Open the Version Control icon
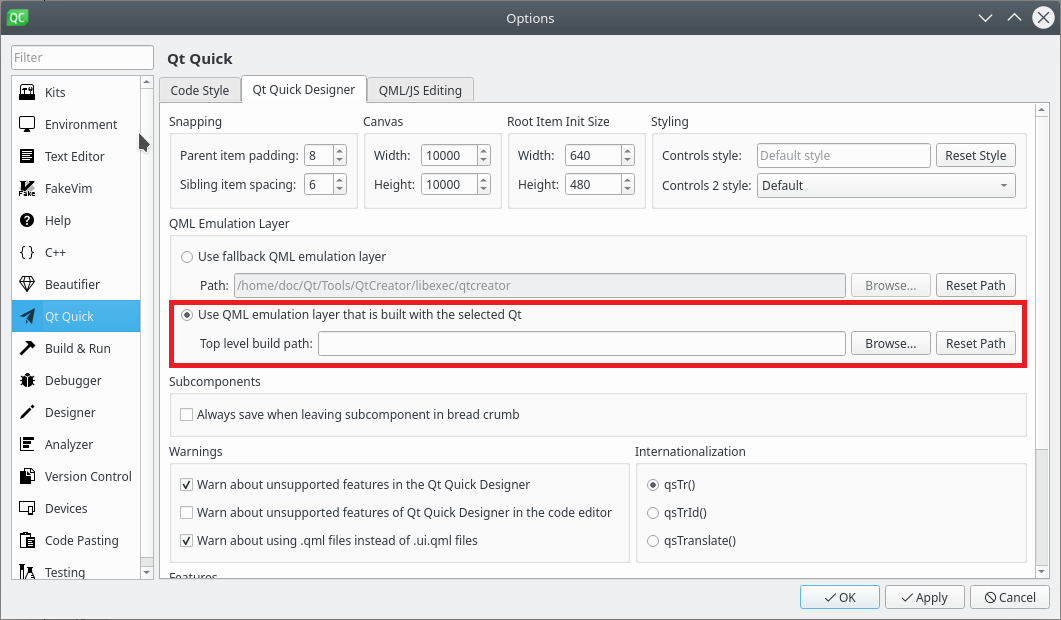The height and width of the screenshot is (620, 1061). pos(27,476)
